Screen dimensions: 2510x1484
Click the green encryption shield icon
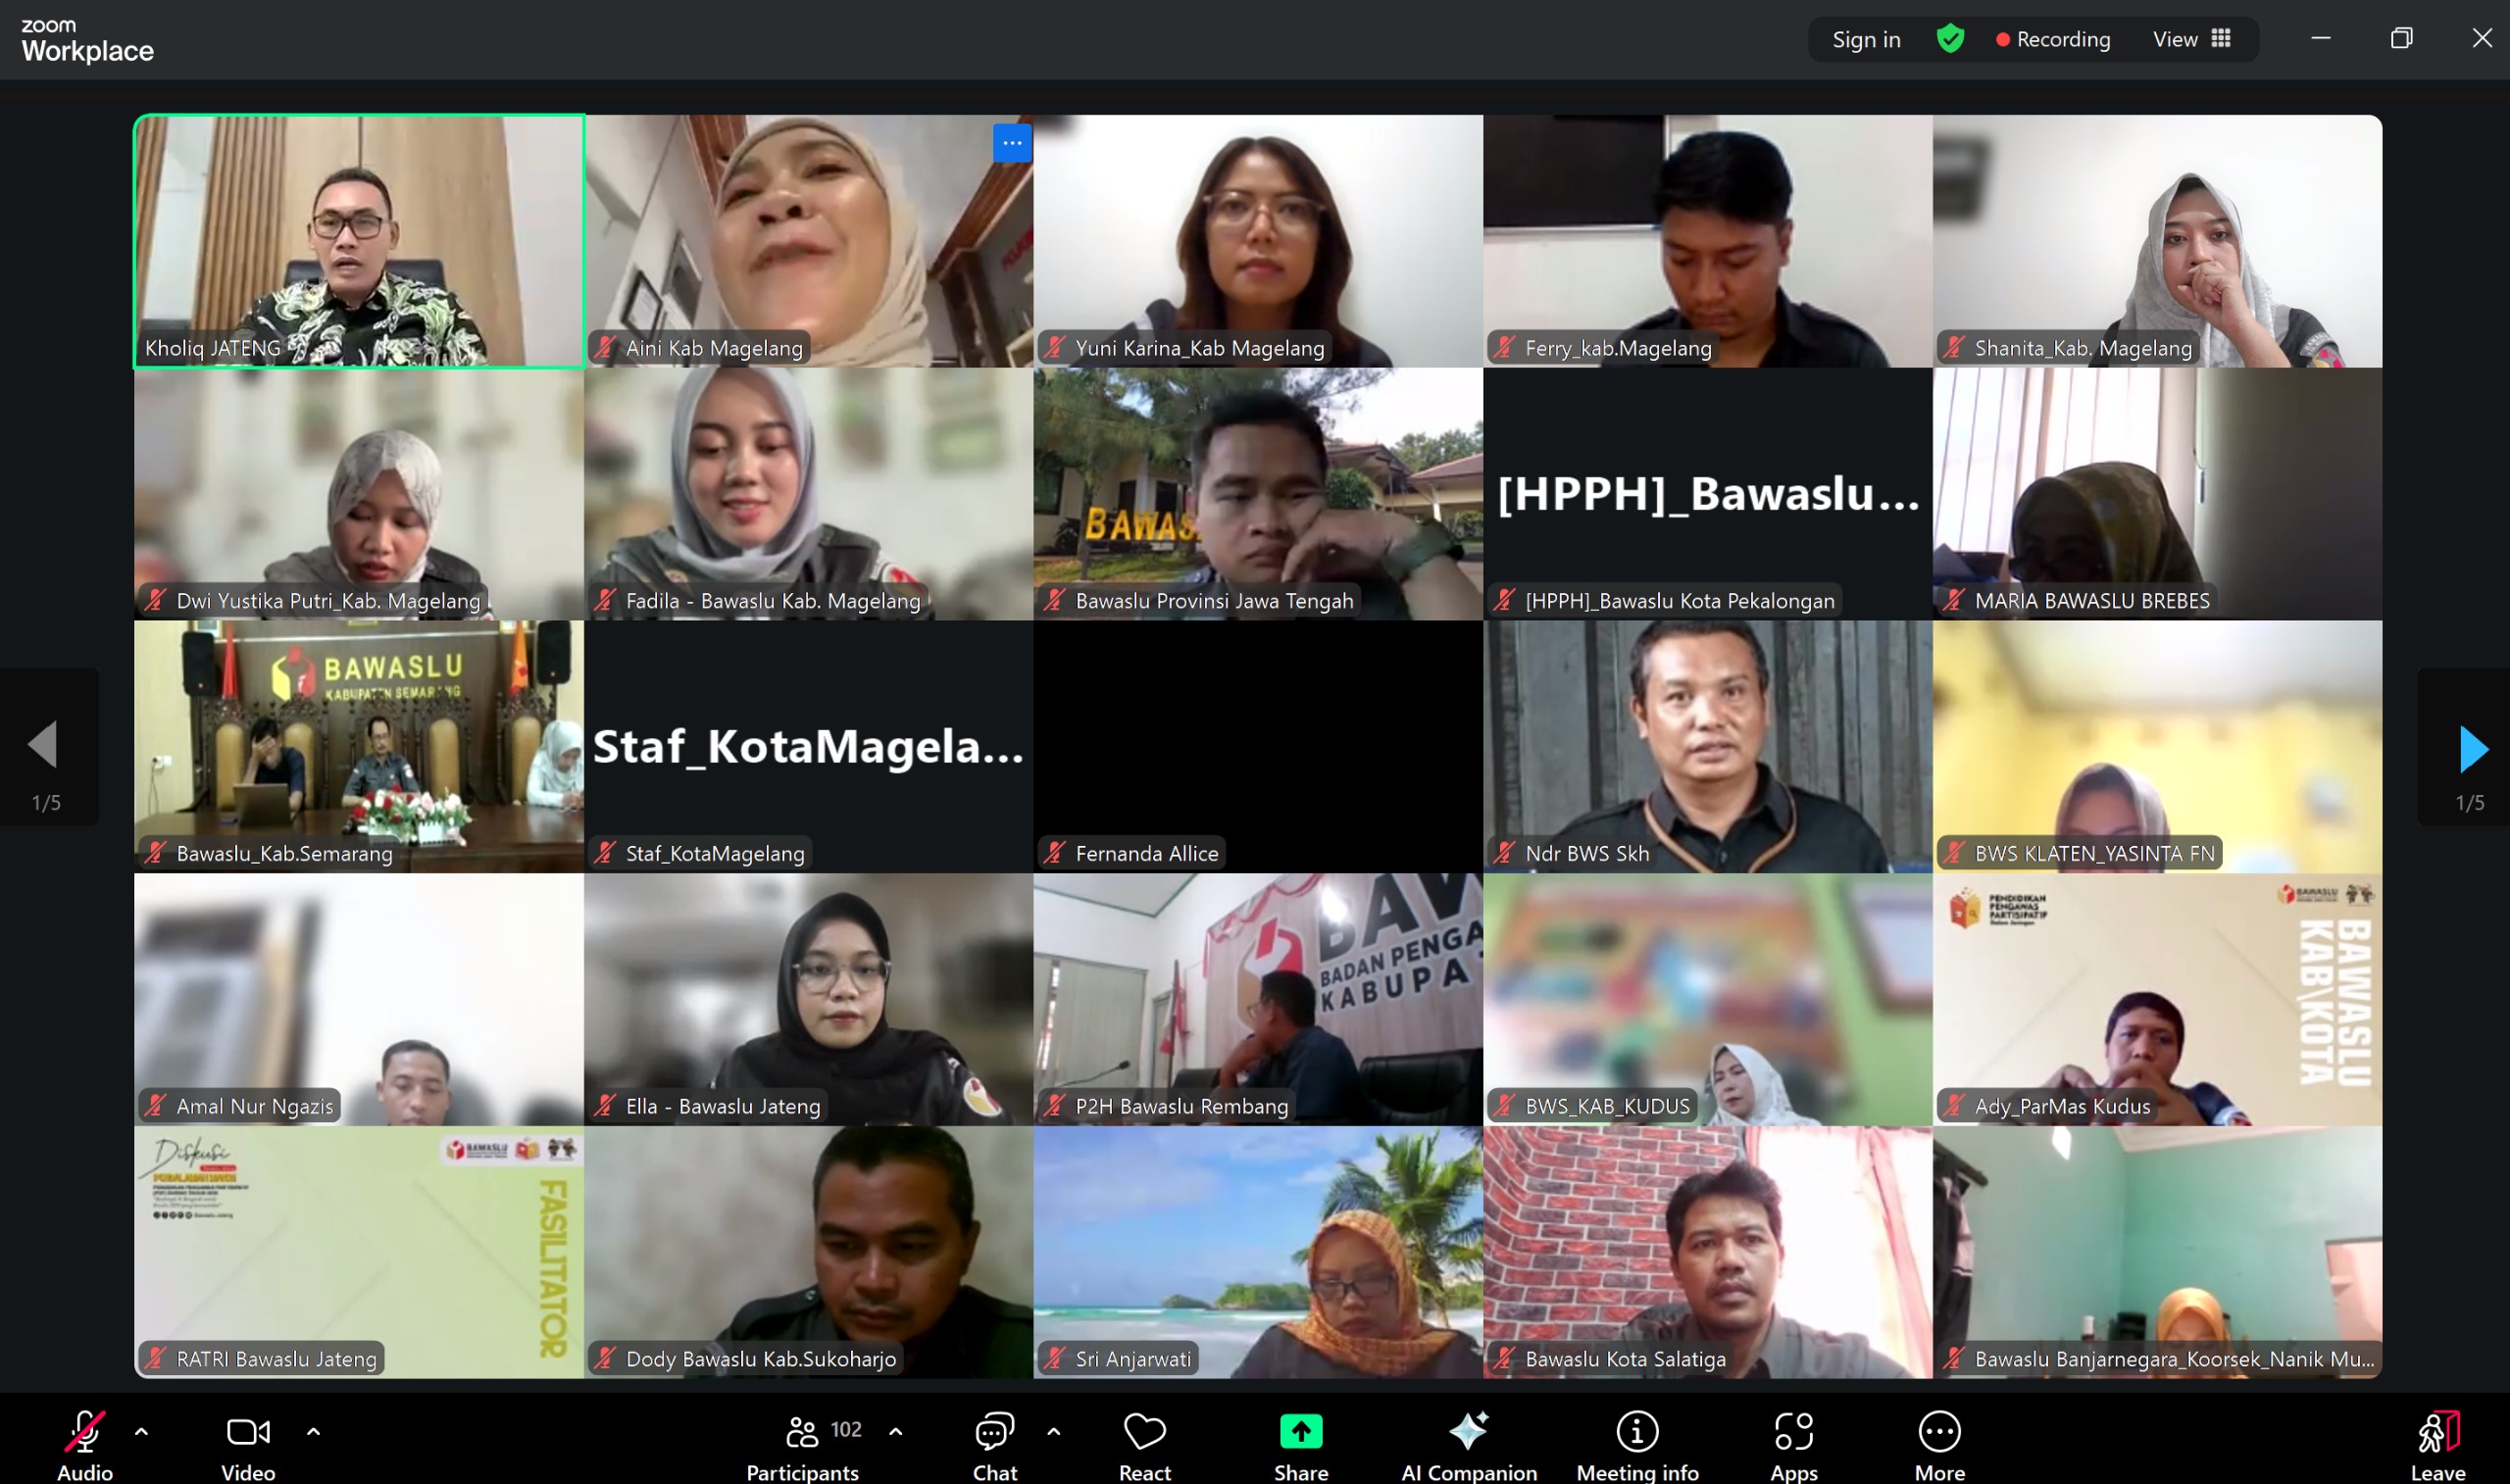pyautogui.click(x=1950, y=39)
